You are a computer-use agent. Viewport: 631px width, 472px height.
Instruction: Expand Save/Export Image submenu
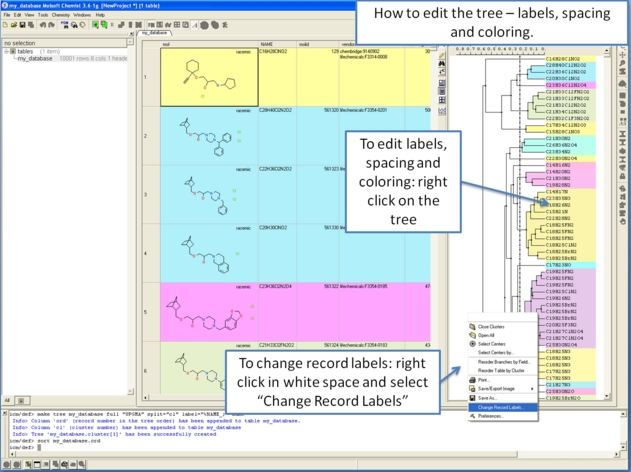pos(497,388)
